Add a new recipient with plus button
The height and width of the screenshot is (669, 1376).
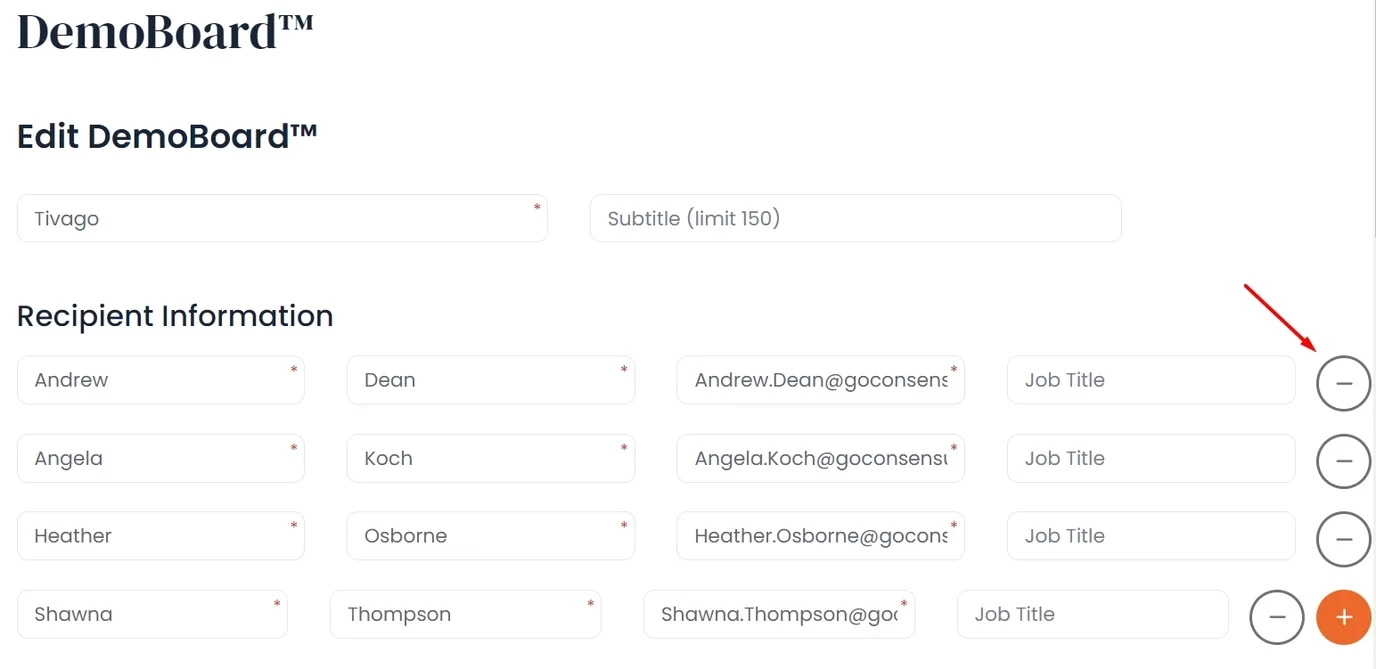(x=1344, y=617)
